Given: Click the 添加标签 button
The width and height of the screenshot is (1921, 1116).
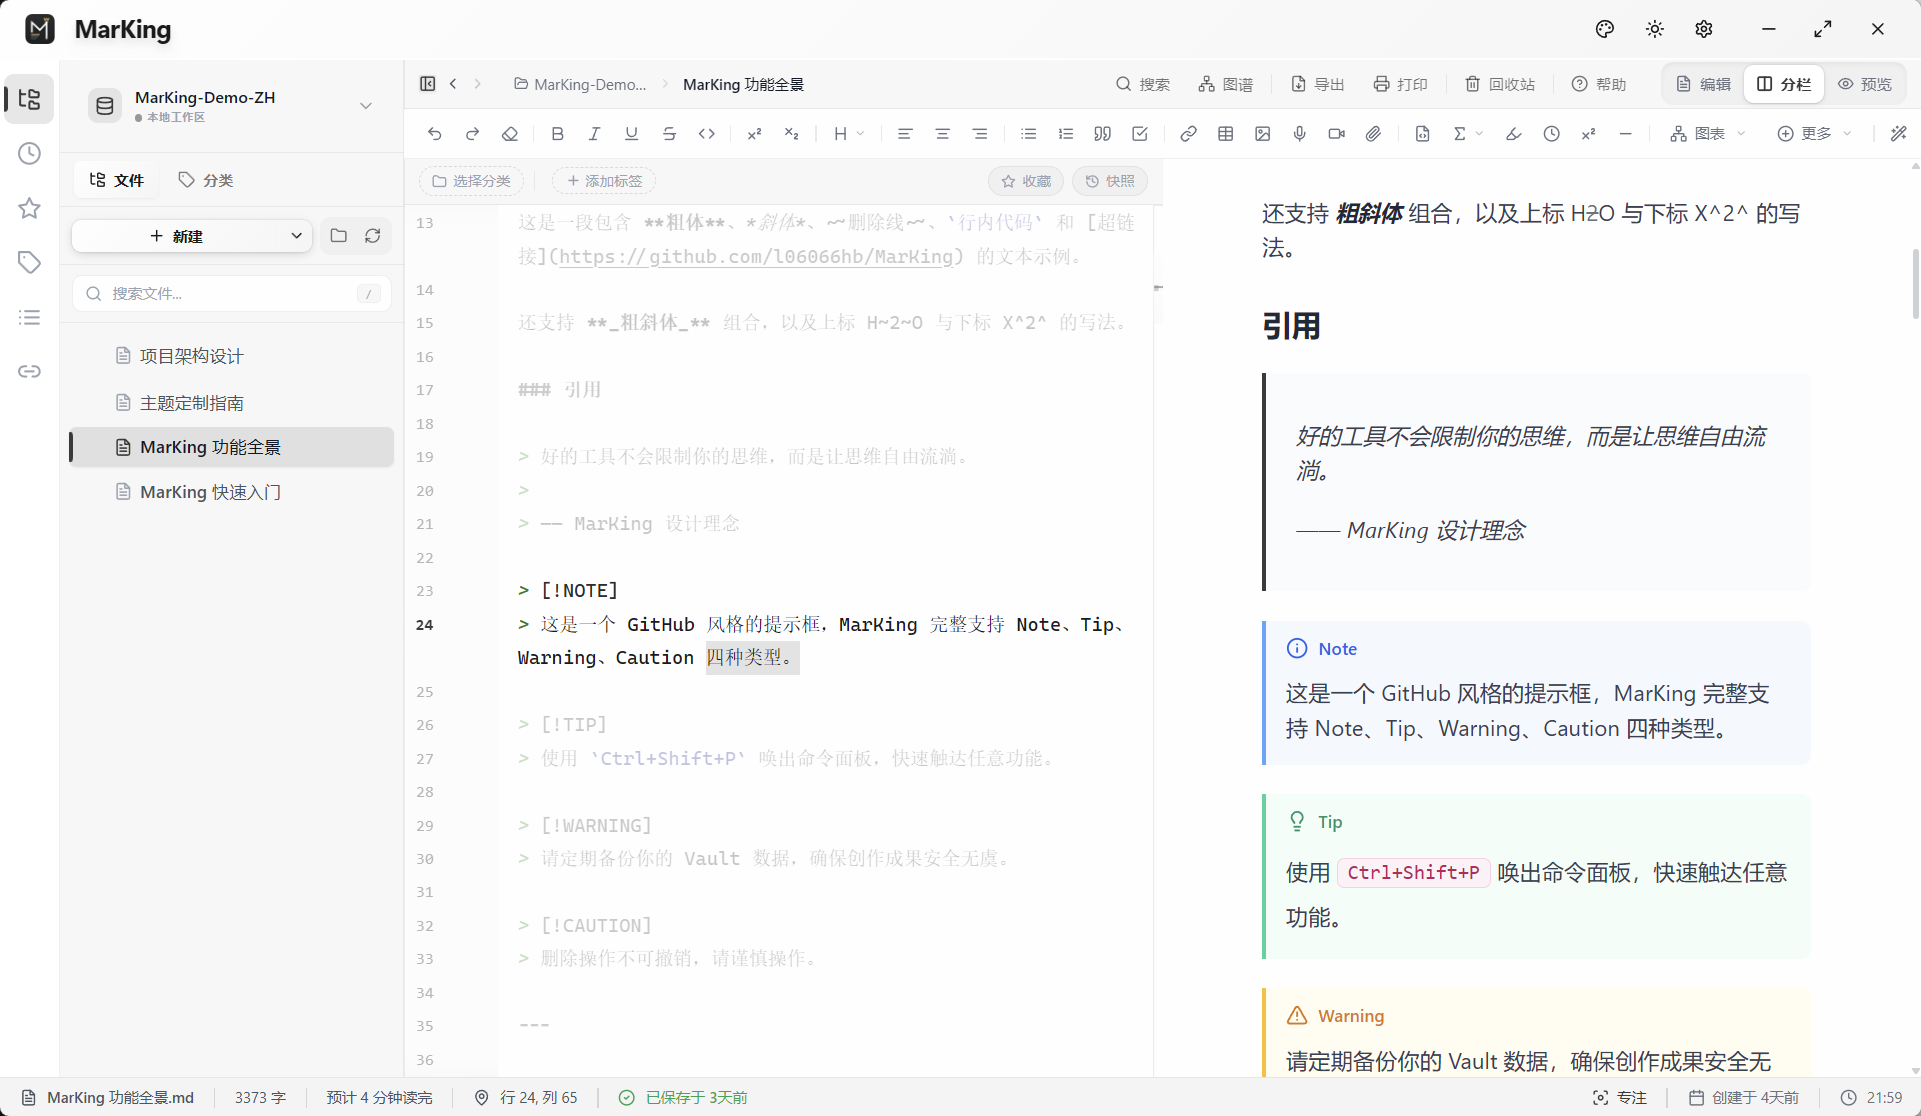Looking at the screenshot, I should point(604,181).
